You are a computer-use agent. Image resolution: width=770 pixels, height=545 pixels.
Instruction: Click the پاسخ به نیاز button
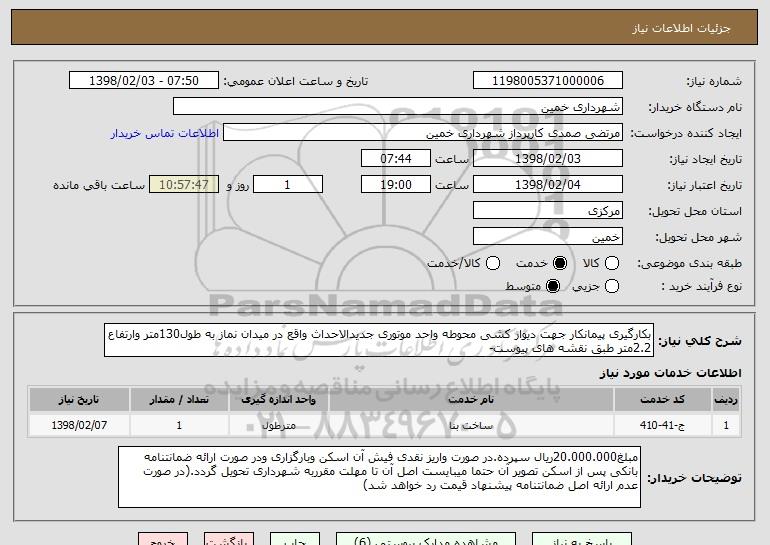pyautogui.click(x=582, y=539)
